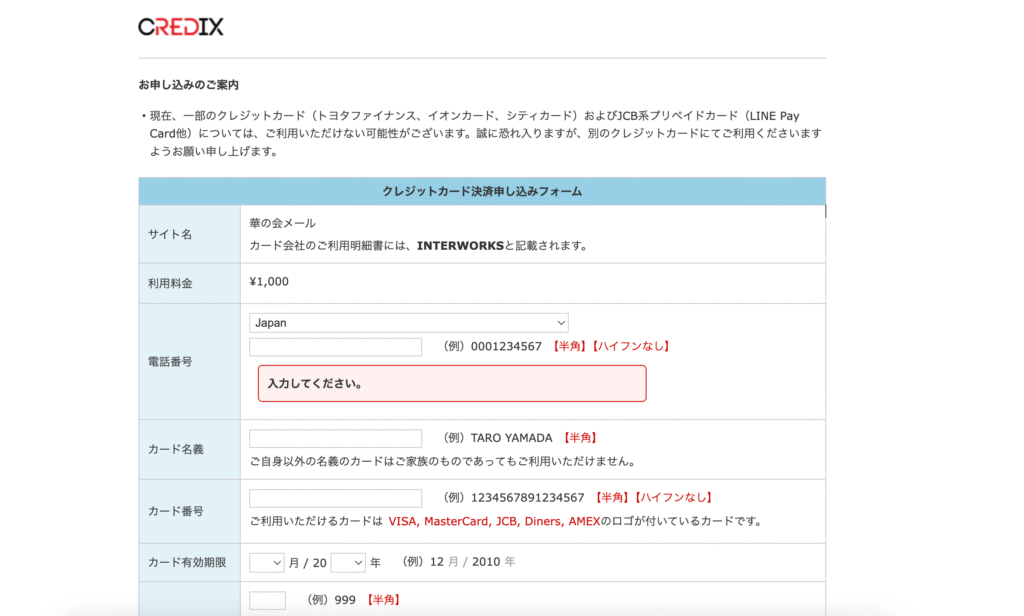Screen dimensions: 1024x616
Task: Click the ¥1,000 fee value
Action: click(269, 282)
